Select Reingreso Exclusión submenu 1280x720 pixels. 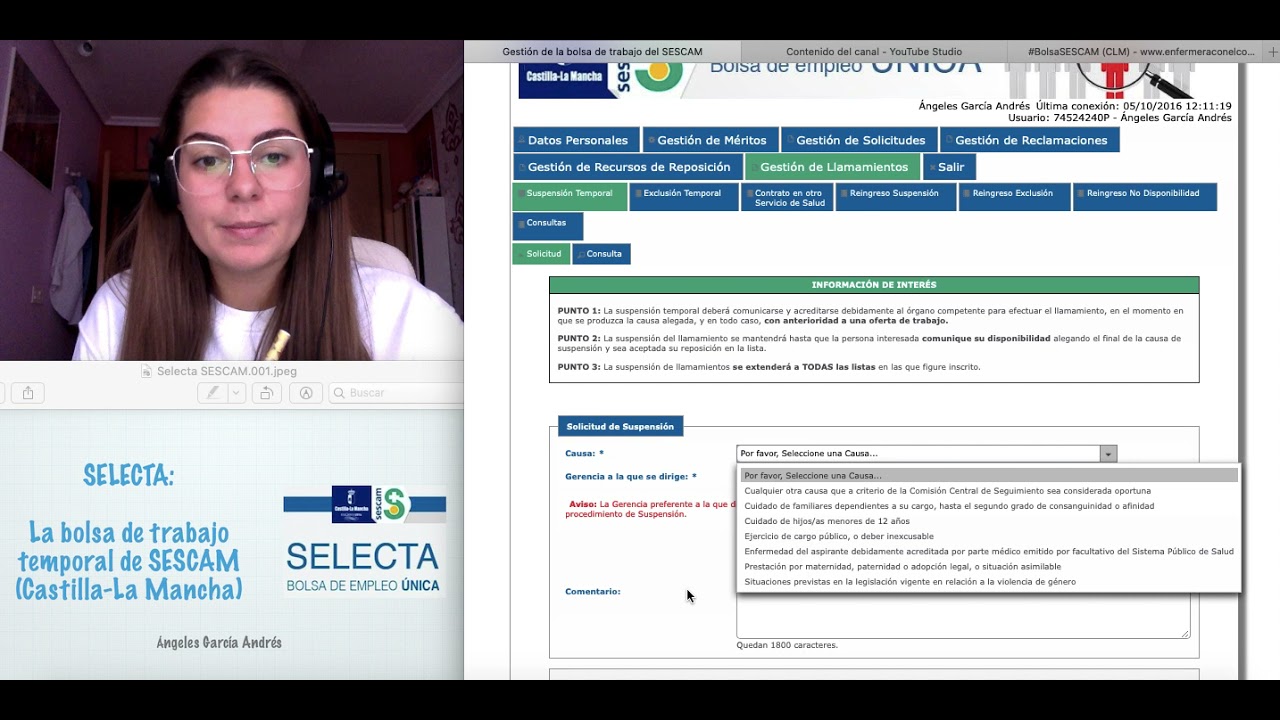pos(1014,197)
